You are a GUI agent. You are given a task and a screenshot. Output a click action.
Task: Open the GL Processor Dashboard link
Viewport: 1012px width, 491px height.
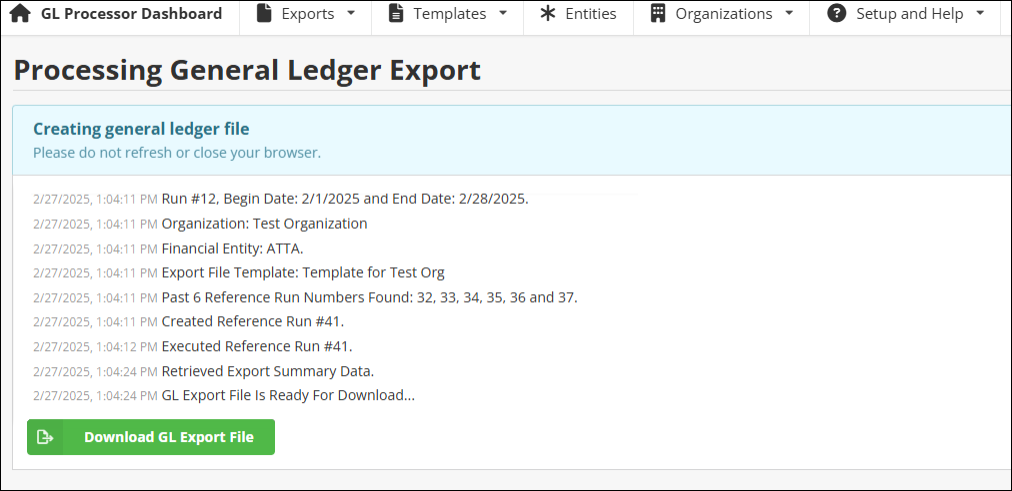coord(131,14)
